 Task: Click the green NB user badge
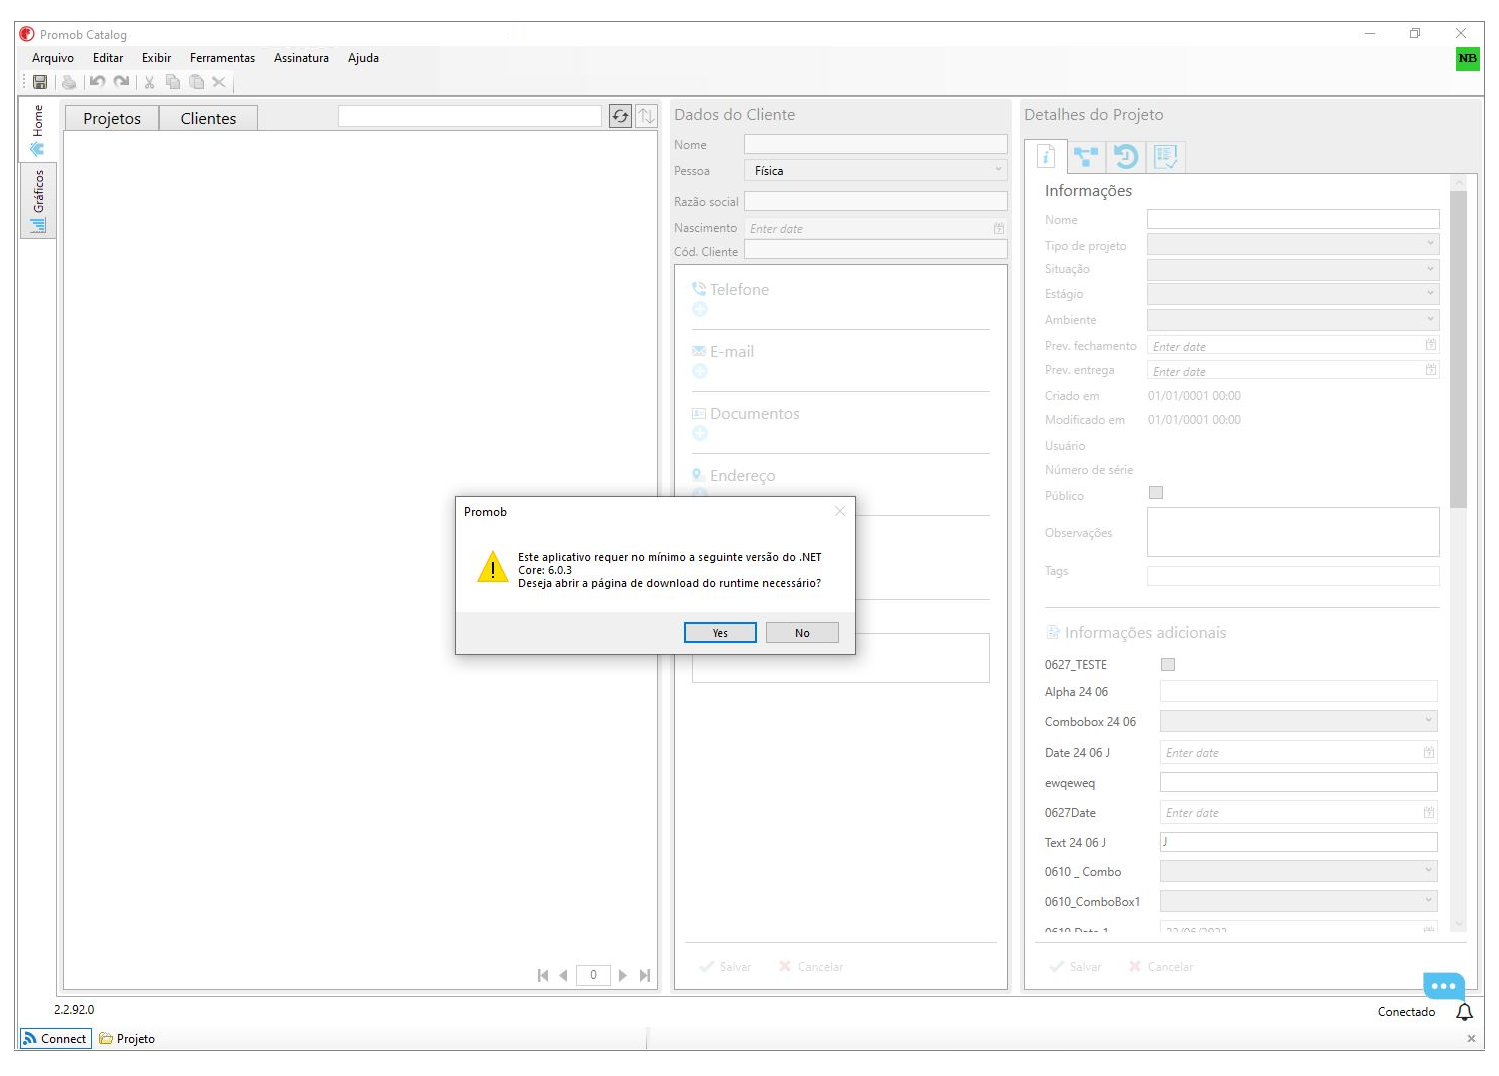point(1467,58)
